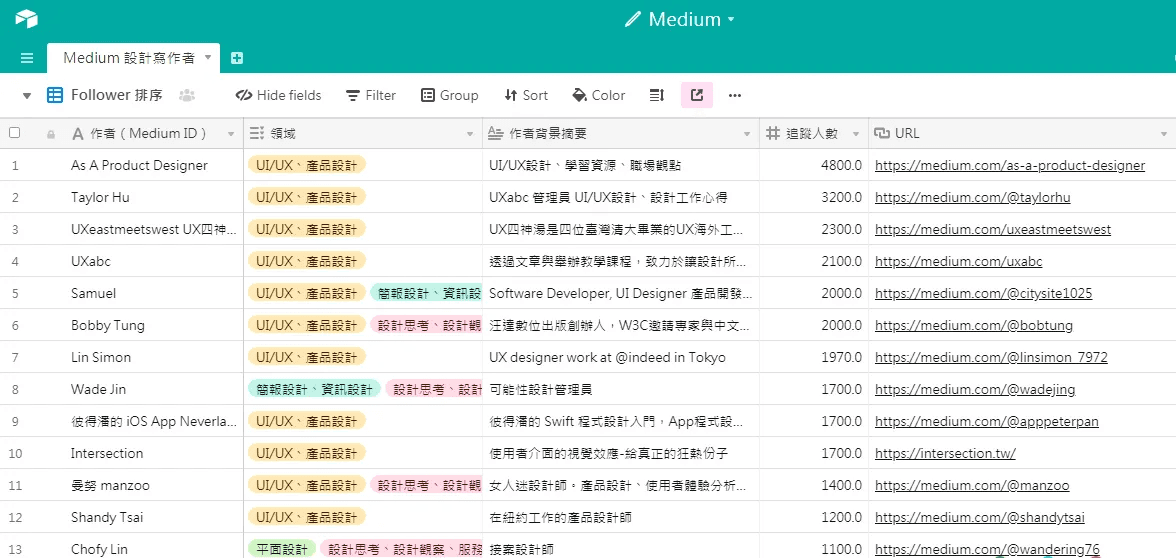This screenshot has width=1176, height=558.
Task: Open the uxeastmeetswest Medium link
Action: point(993,230)
